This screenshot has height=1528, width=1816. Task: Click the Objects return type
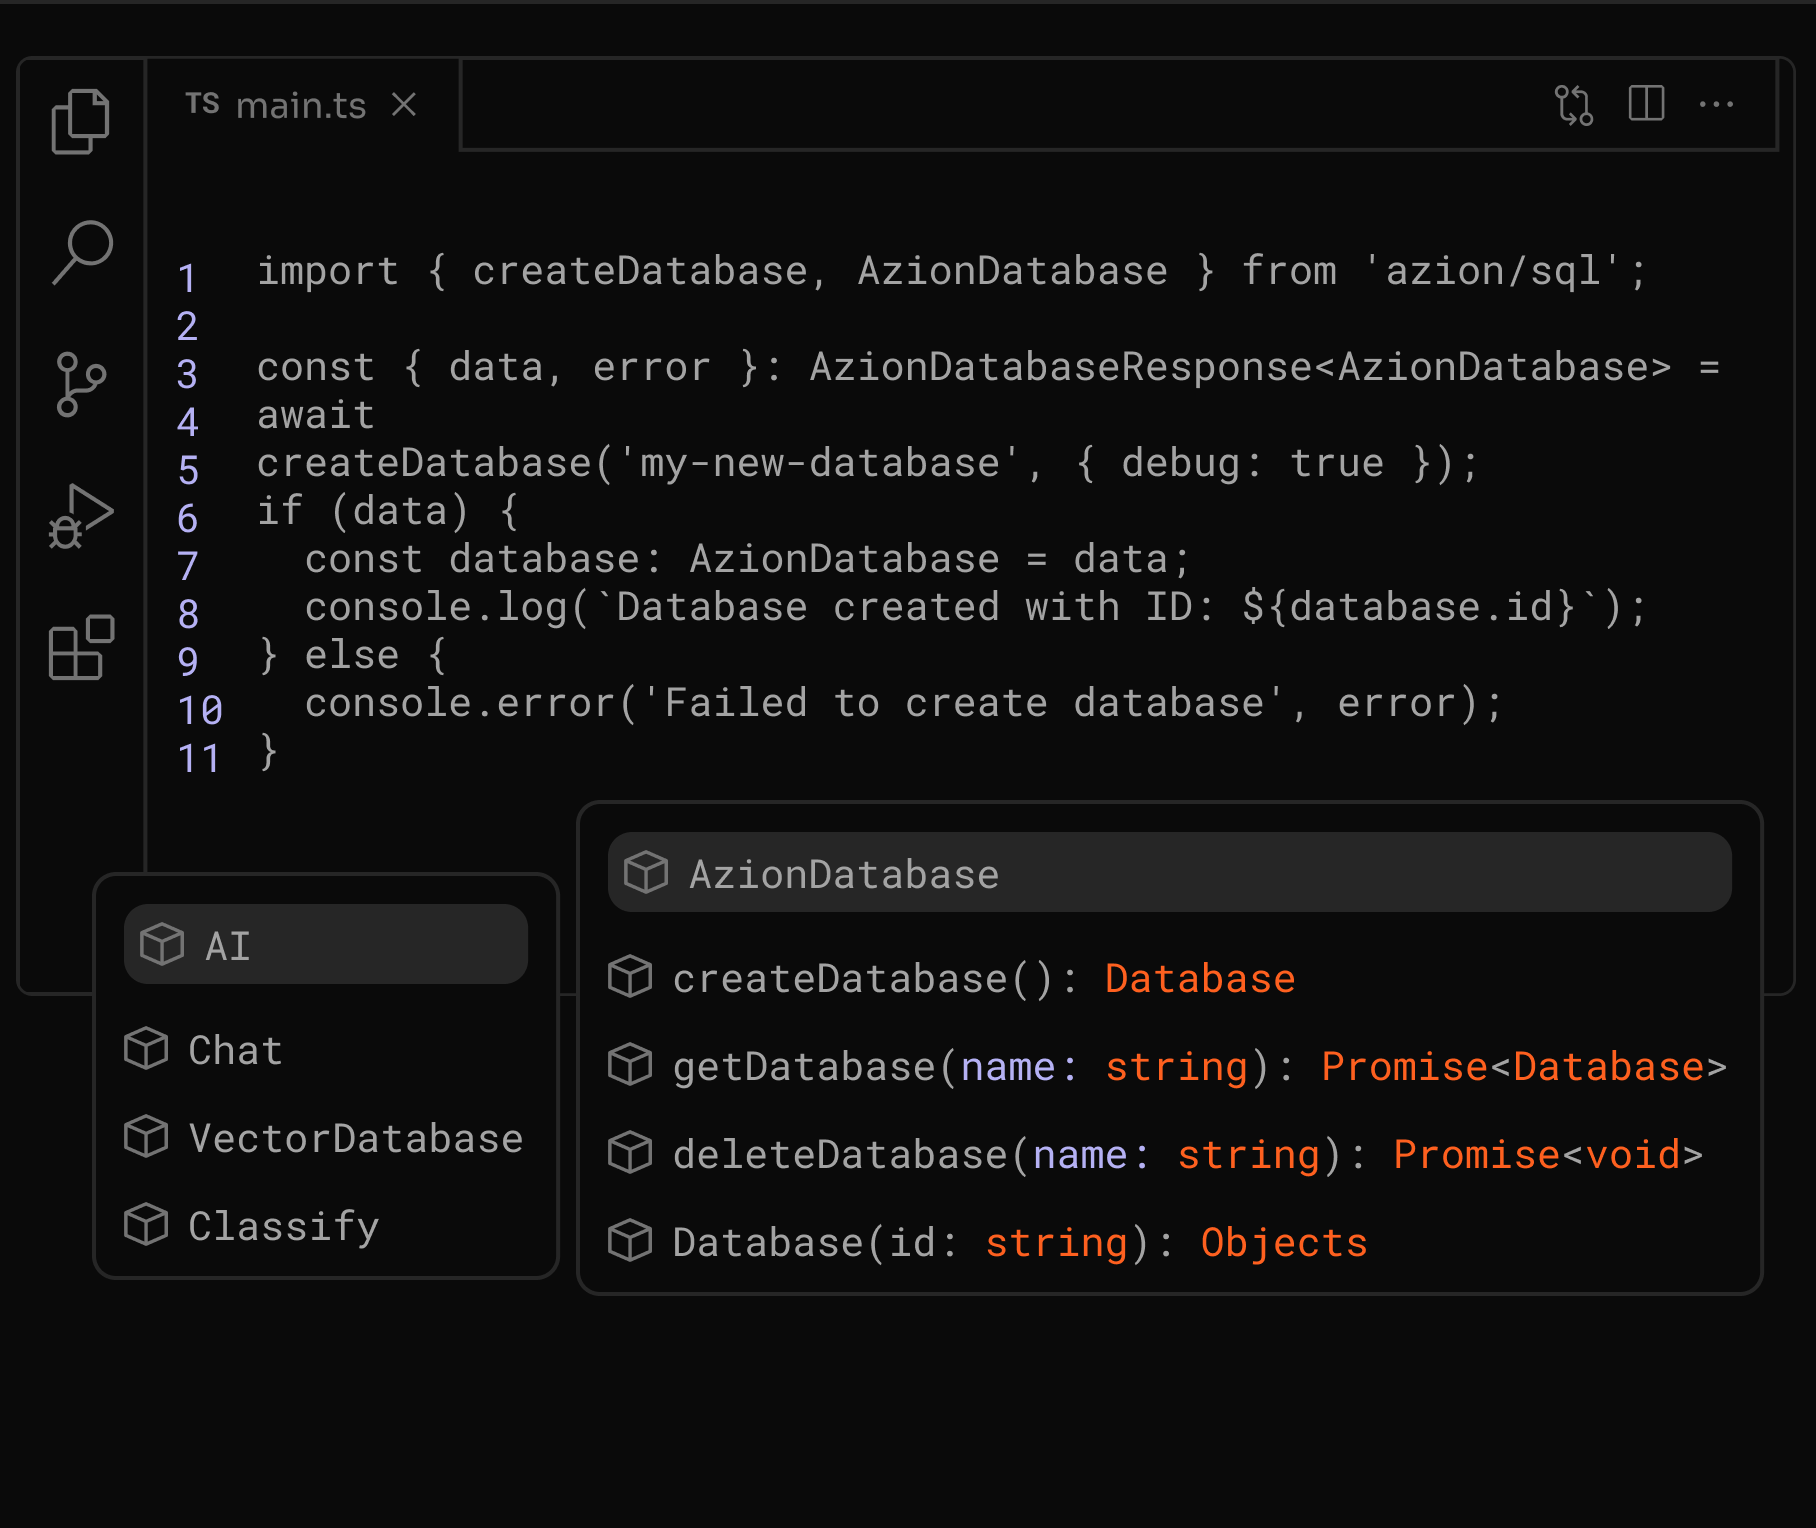pyautogui.click(x=1284, y=1243)
